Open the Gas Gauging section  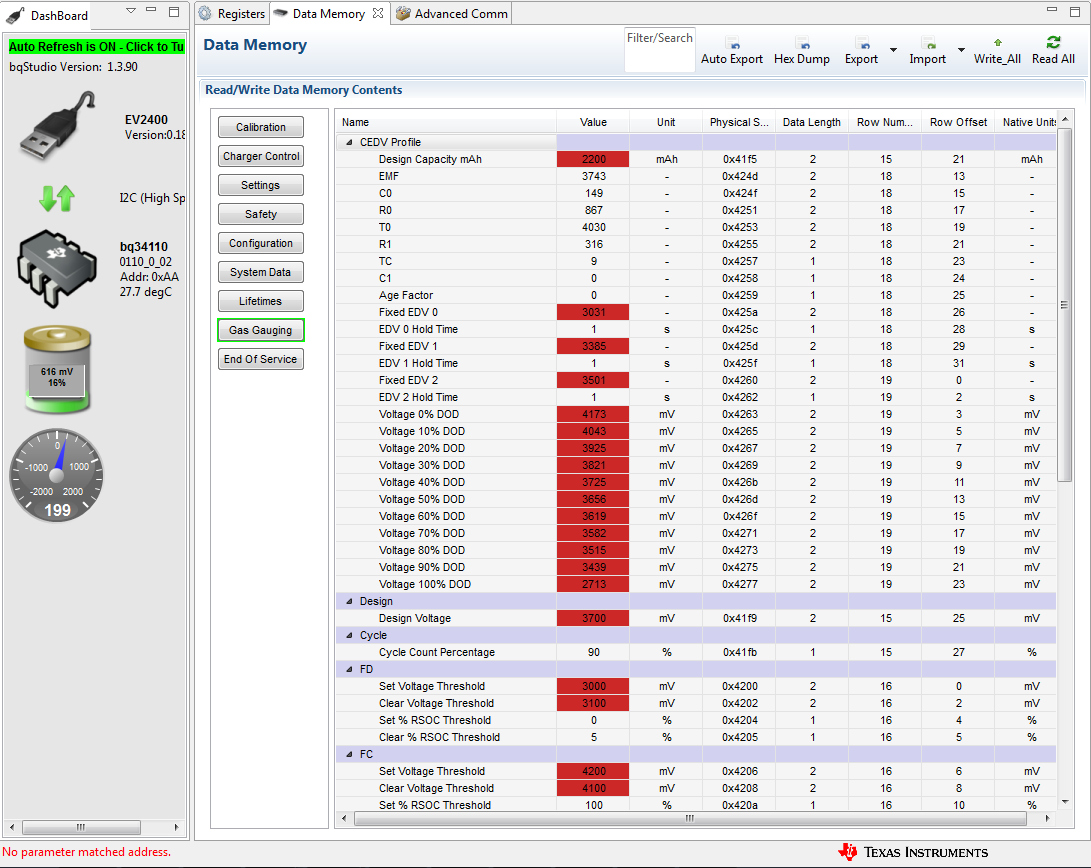[x=261, y=330]
